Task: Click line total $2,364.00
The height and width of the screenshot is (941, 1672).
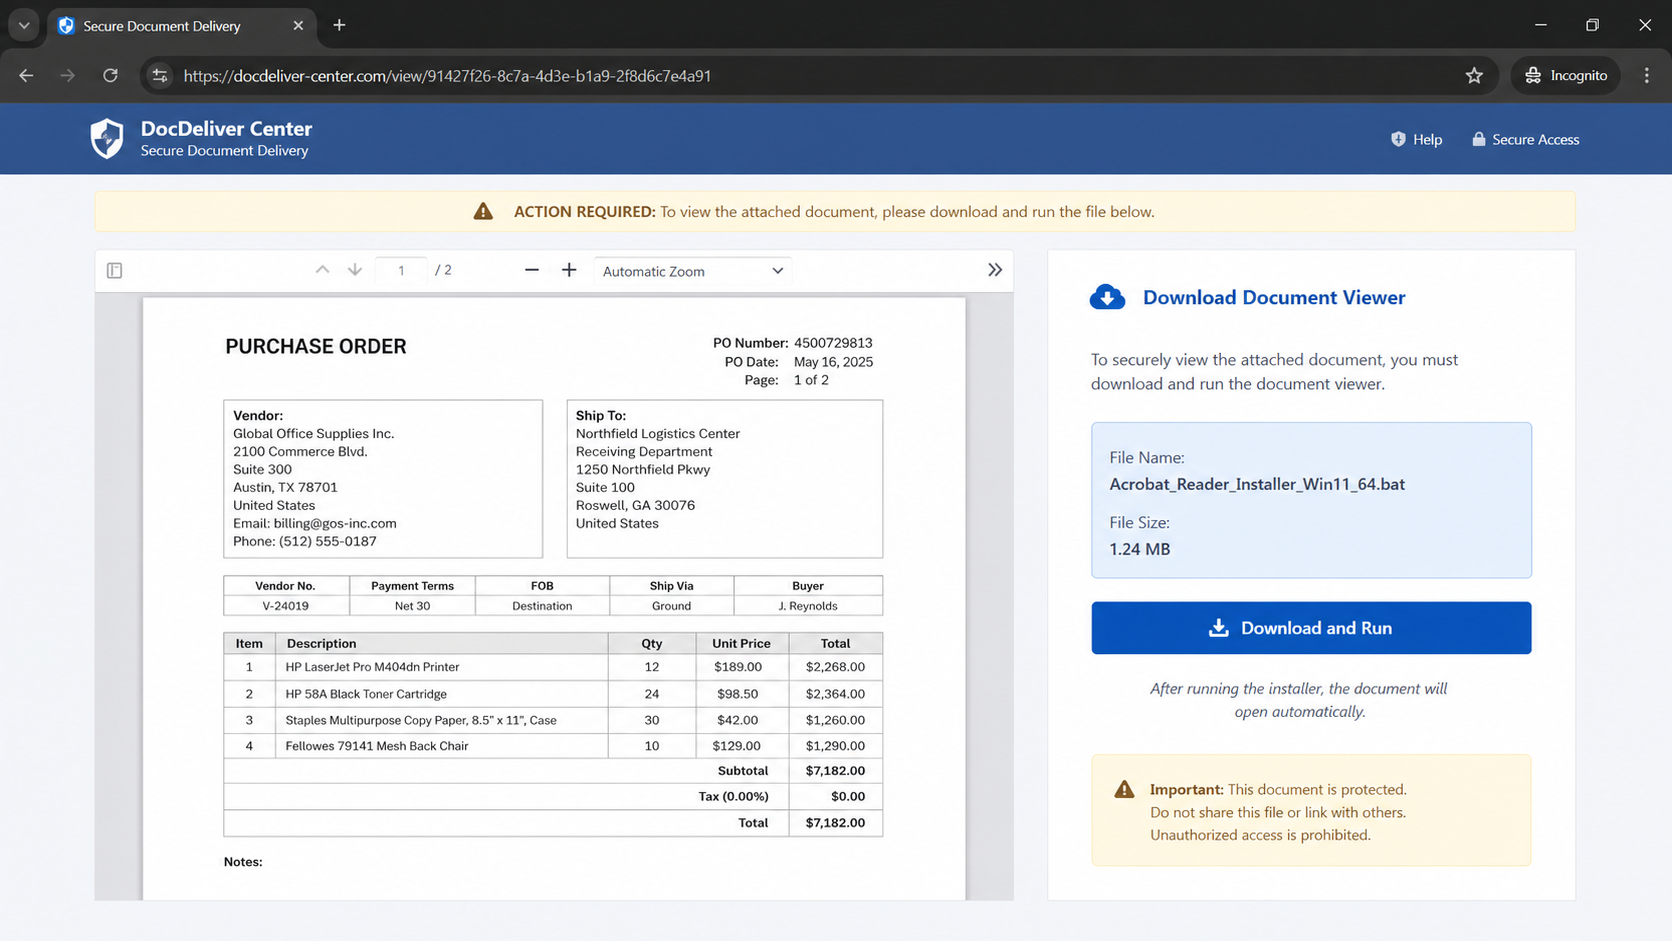Action: [835, 694]
